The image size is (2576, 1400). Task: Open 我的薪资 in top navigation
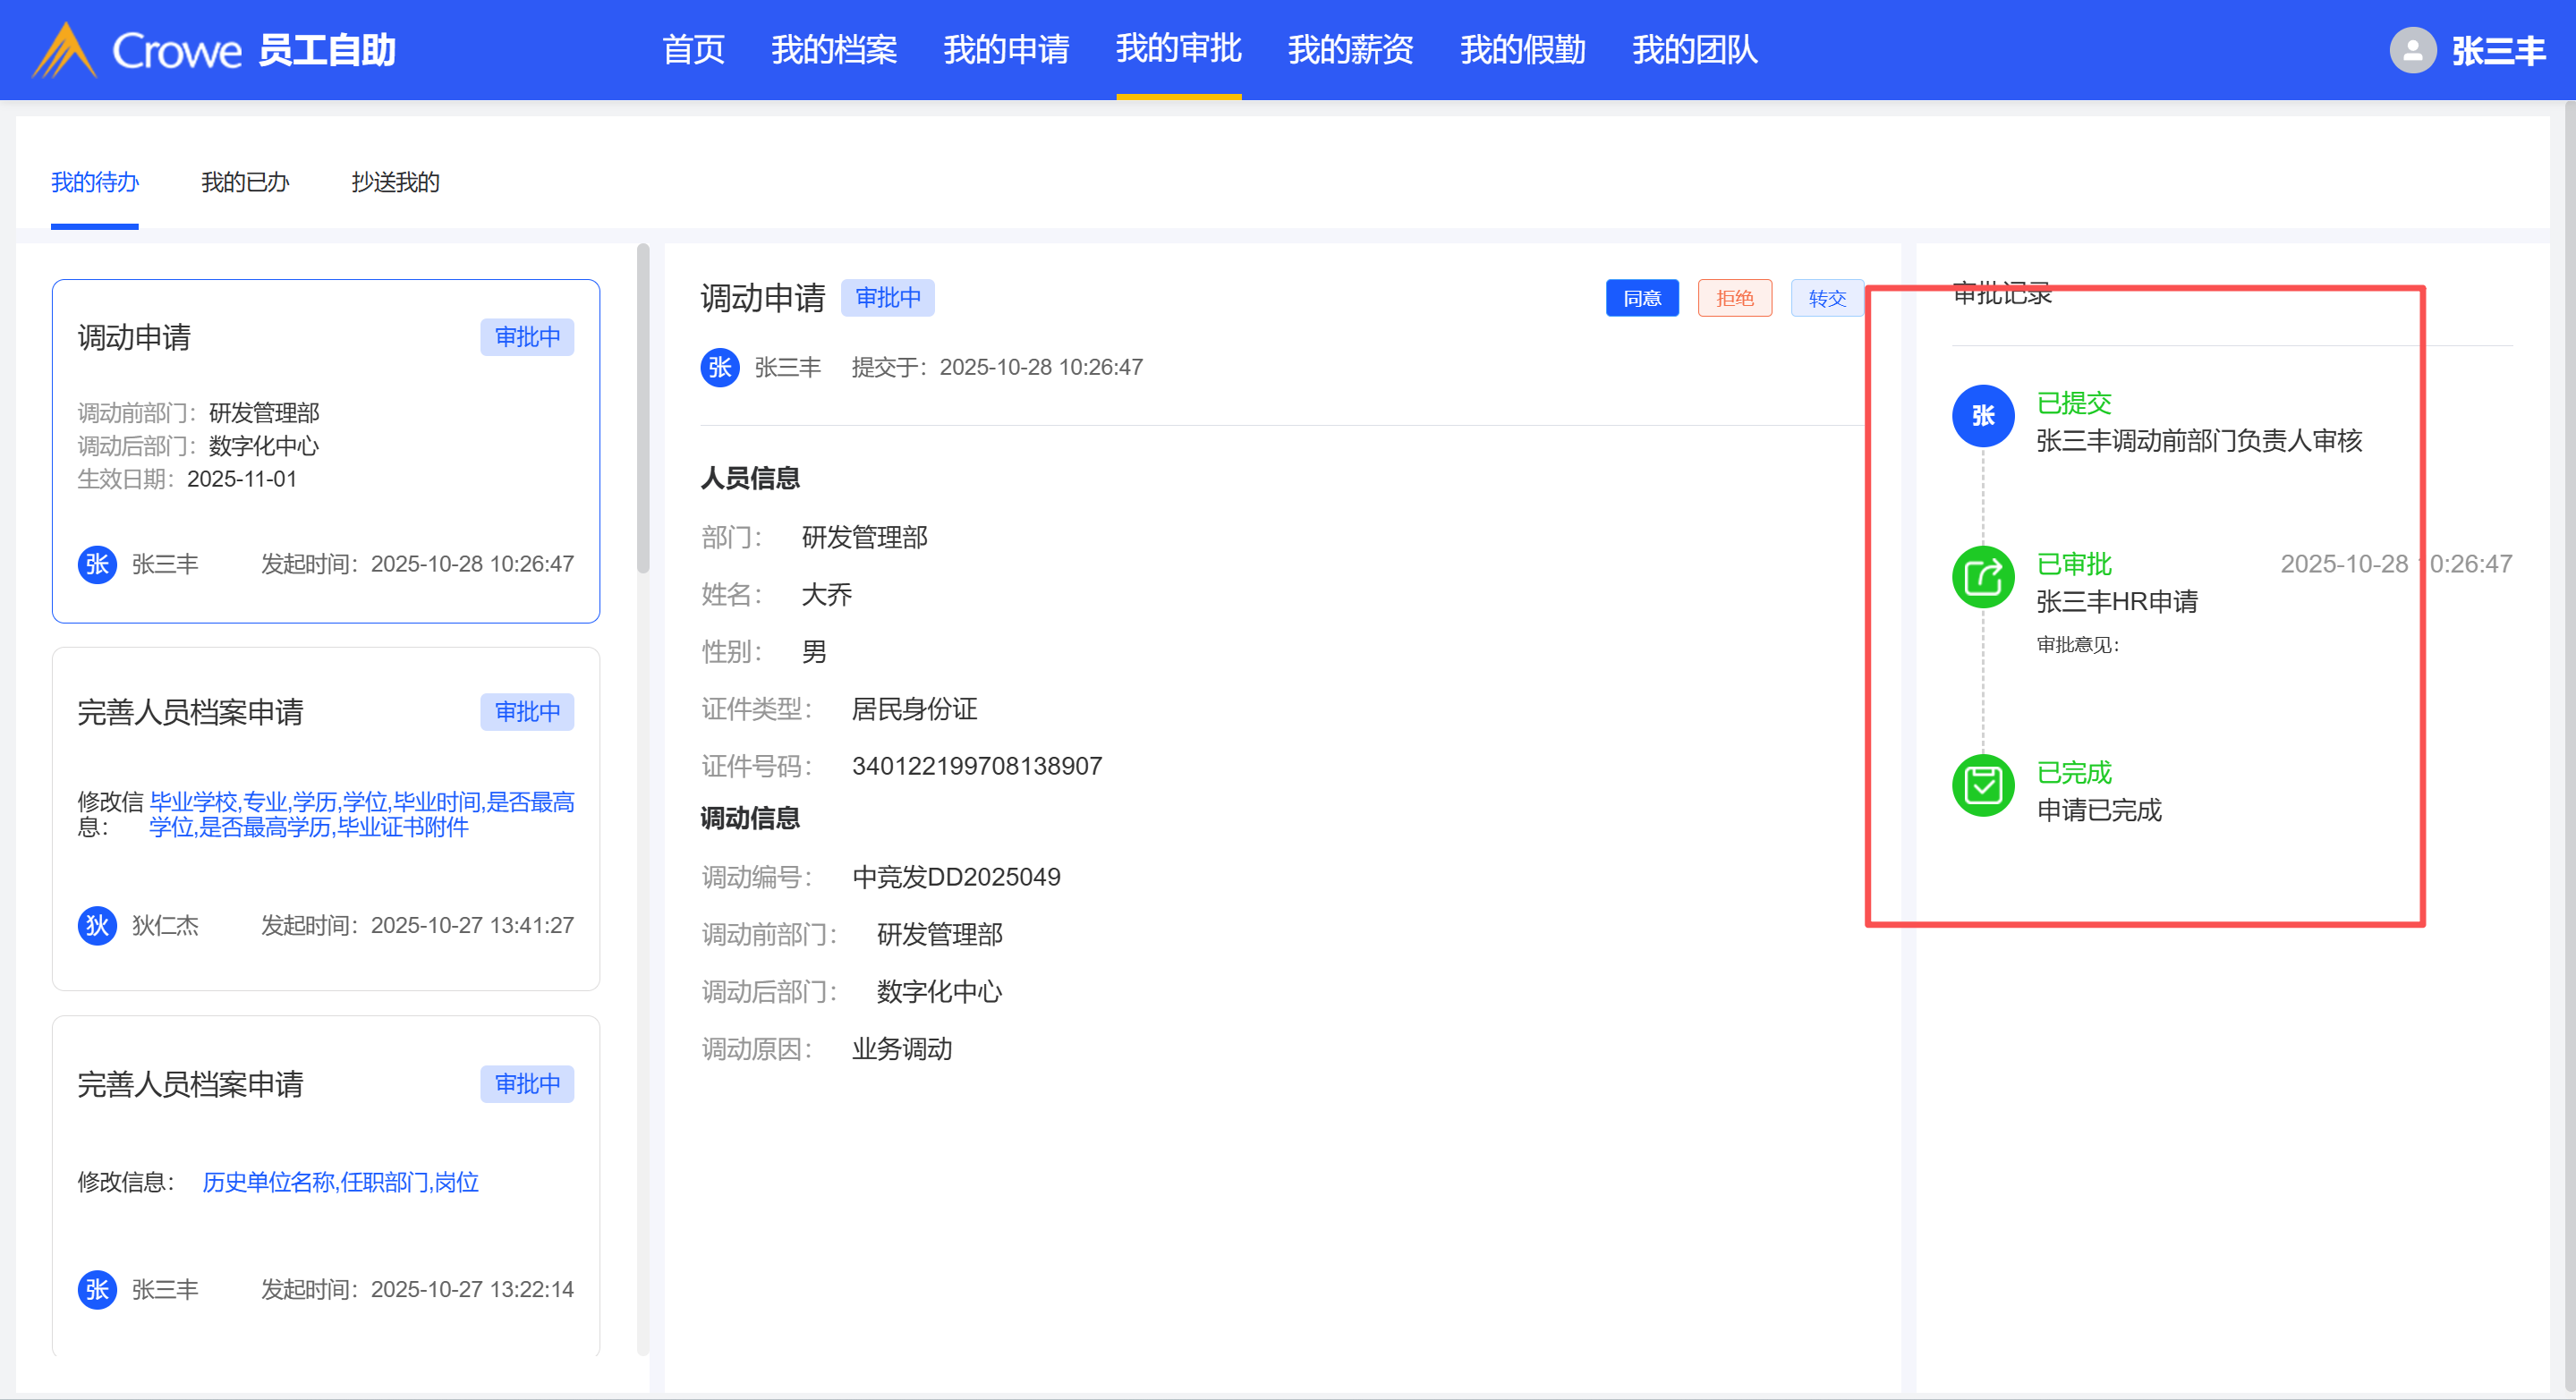[x=1350, y=49]
